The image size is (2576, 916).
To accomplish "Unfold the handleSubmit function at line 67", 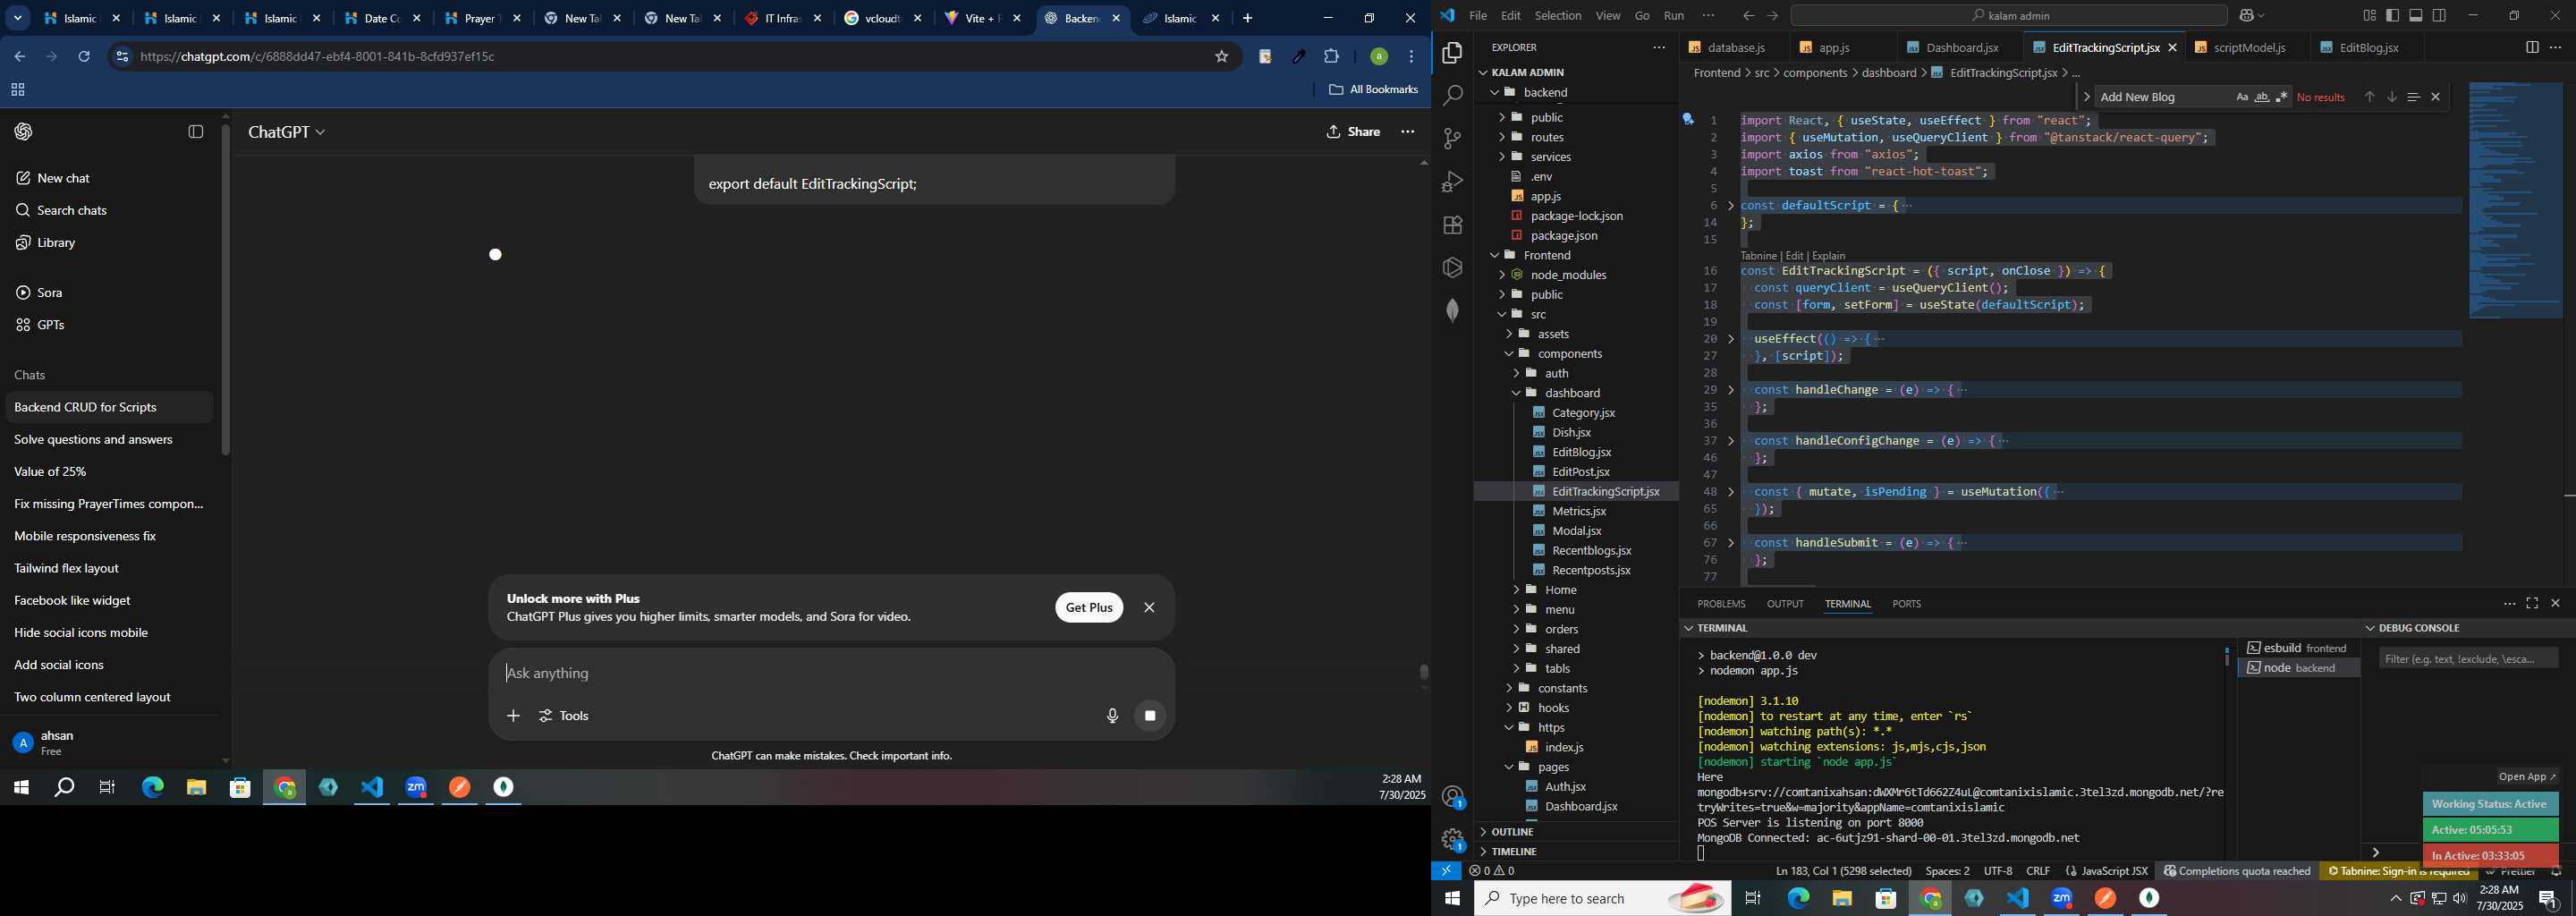I will 1731,543.
